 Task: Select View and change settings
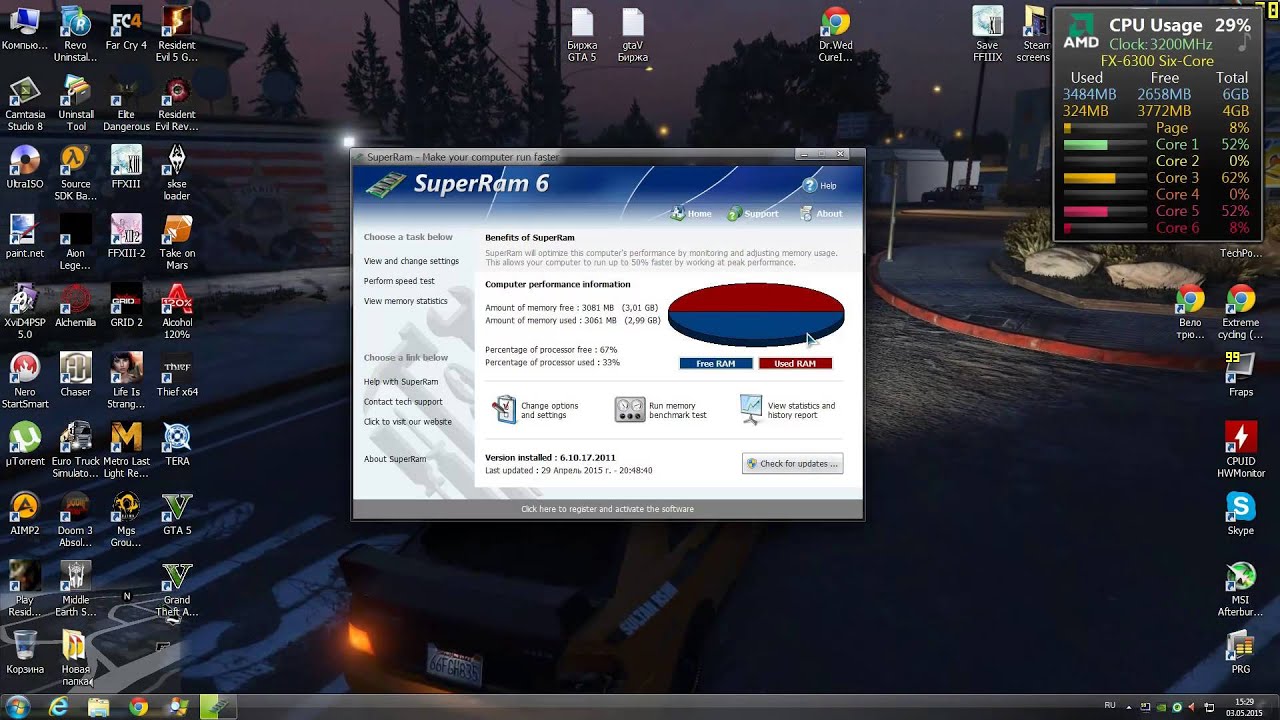pos(411,261)
